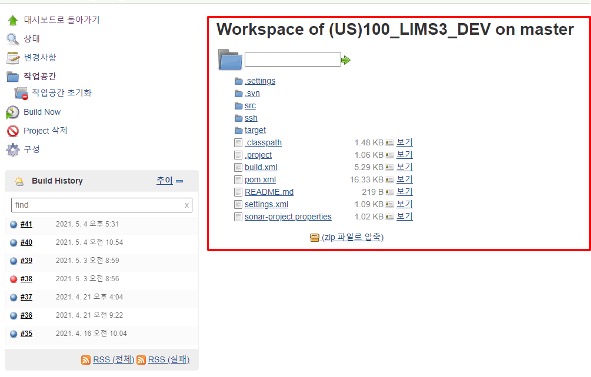Screen dimensions: 591x377
Task: Click blue status ball of build #39
Action: tap(14, 261)
